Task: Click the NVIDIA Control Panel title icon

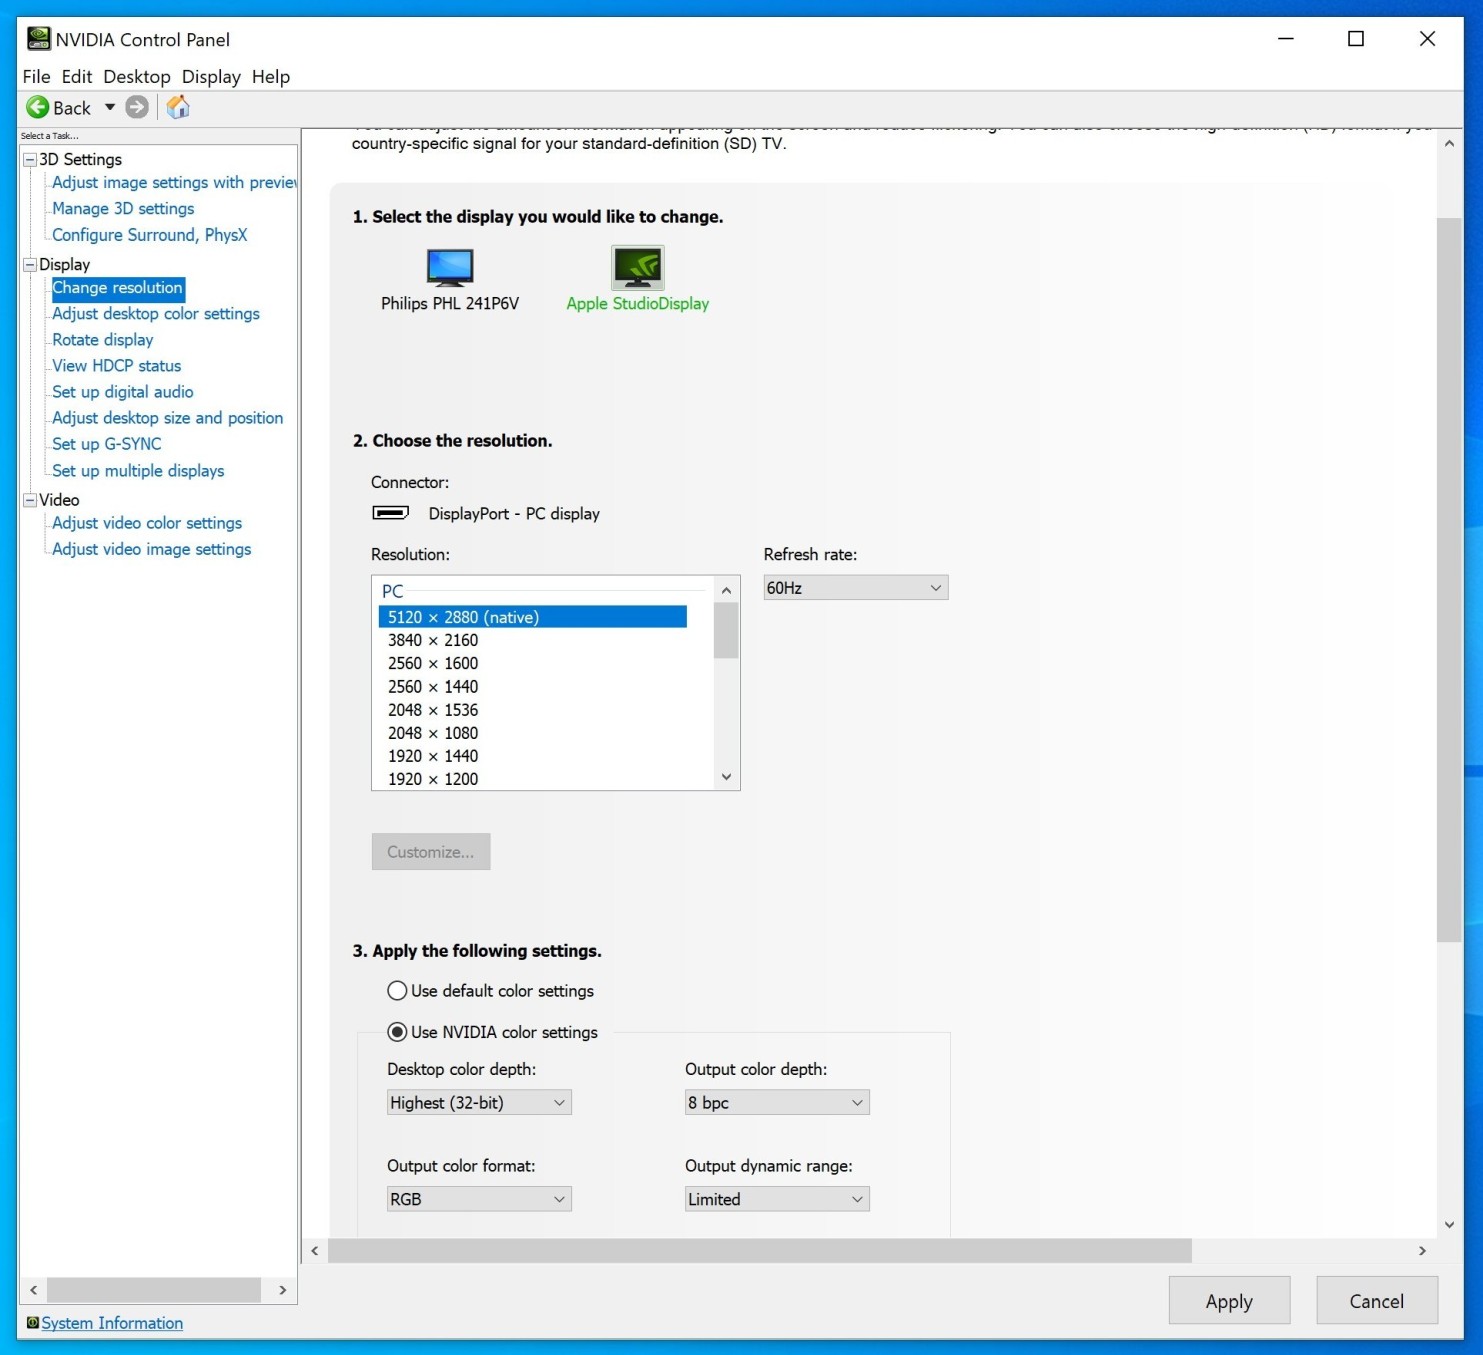Action: point(38,39)
